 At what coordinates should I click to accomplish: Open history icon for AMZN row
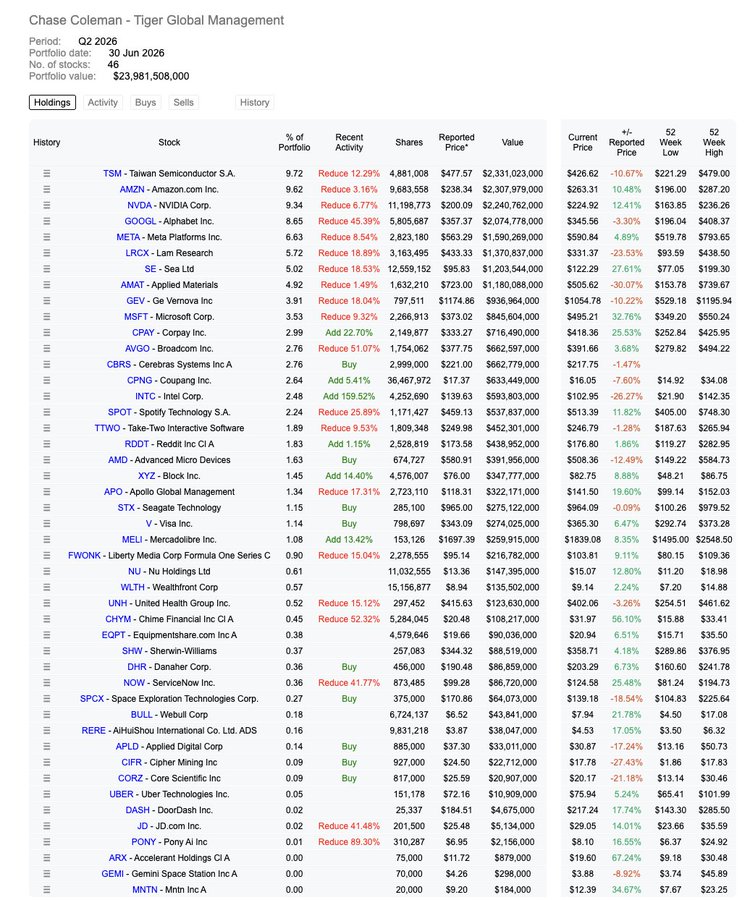coord(46,189)
